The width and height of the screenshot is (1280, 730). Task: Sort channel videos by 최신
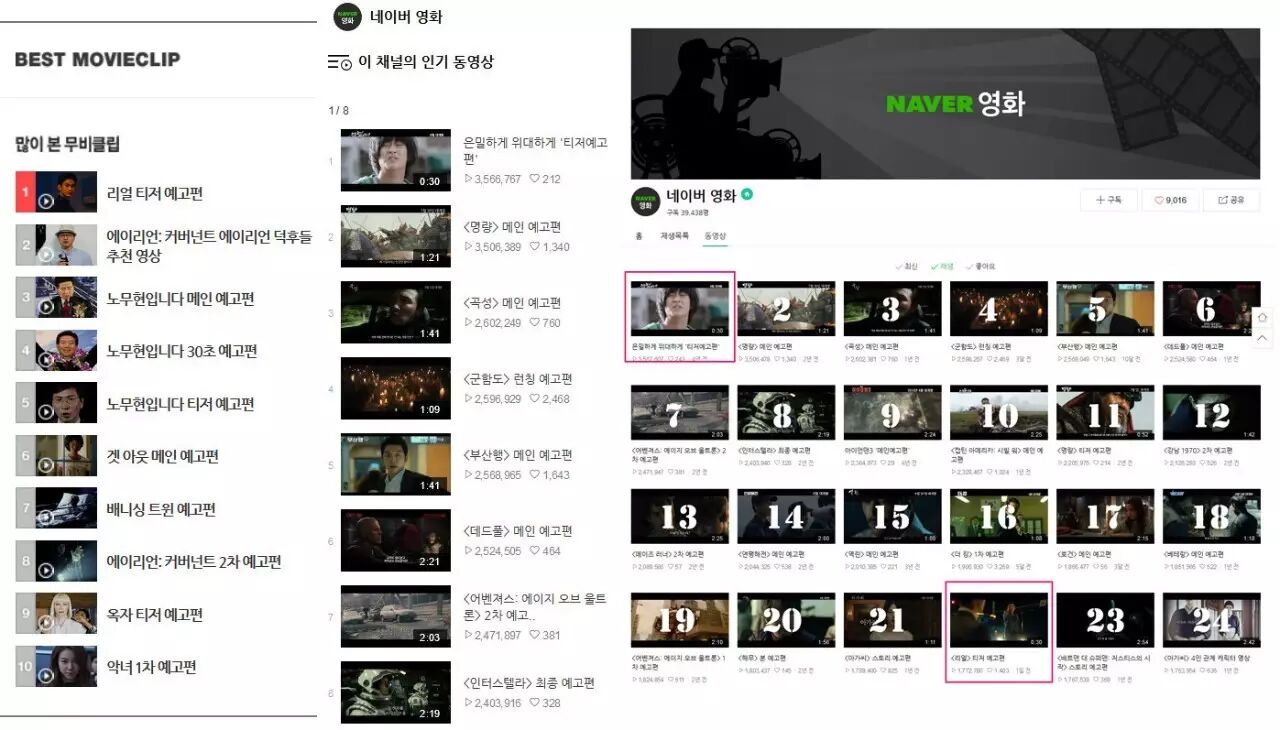point(906,267)
